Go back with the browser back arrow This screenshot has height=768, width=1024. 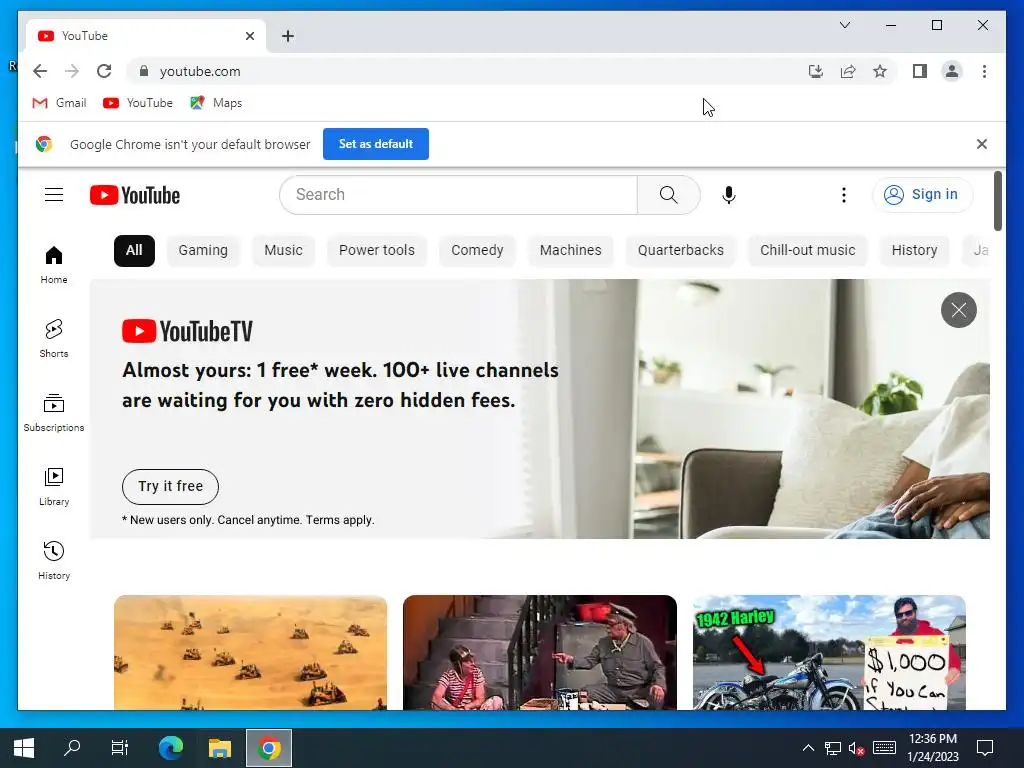coord(40,71)
